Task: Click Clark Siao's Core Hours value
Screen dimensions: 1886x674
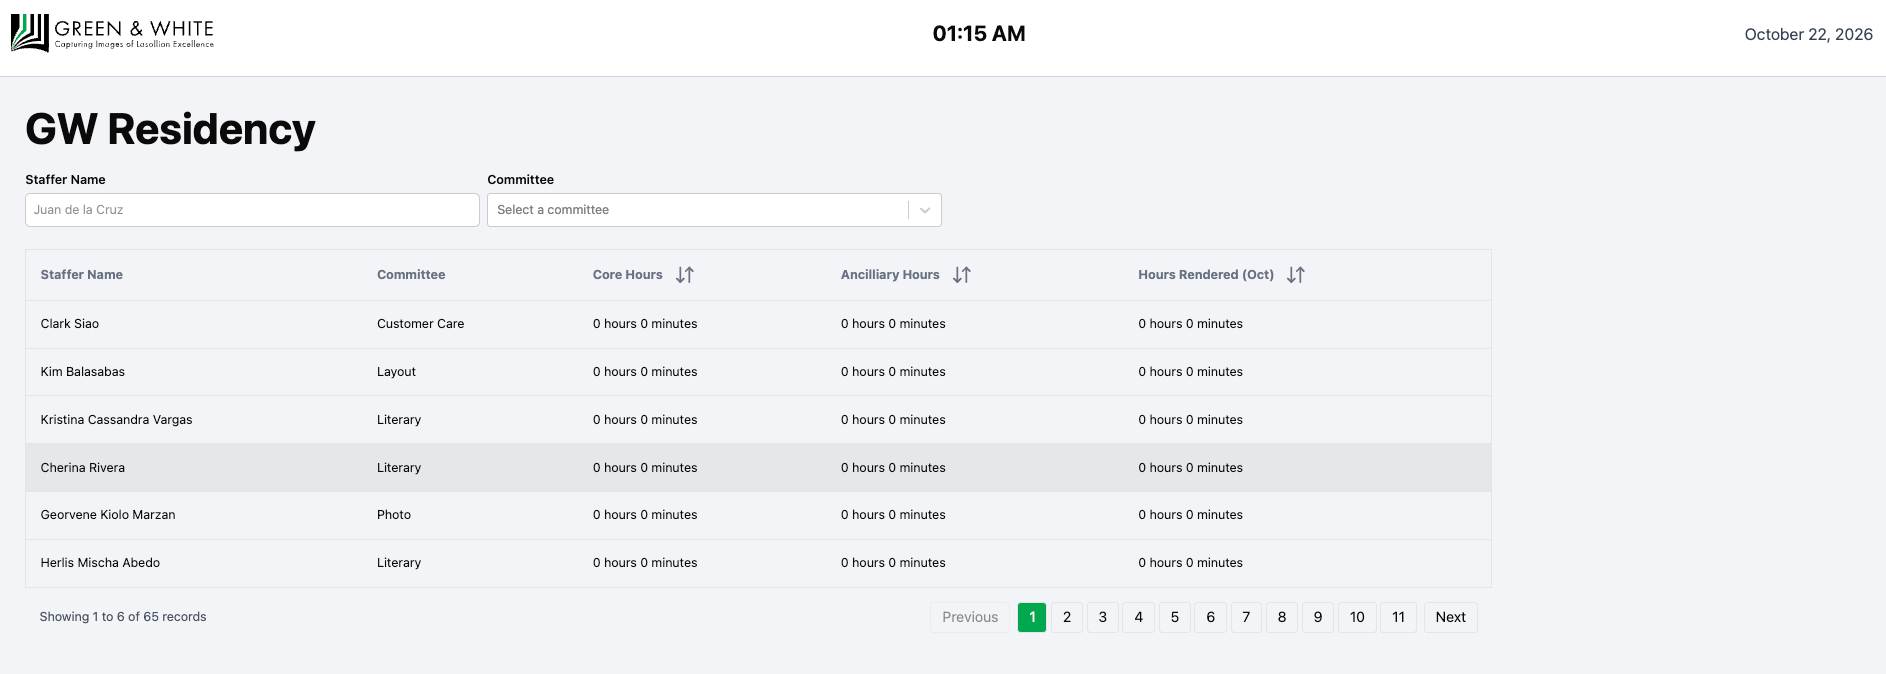Action: pyautogui.click(x=645, y=324)
